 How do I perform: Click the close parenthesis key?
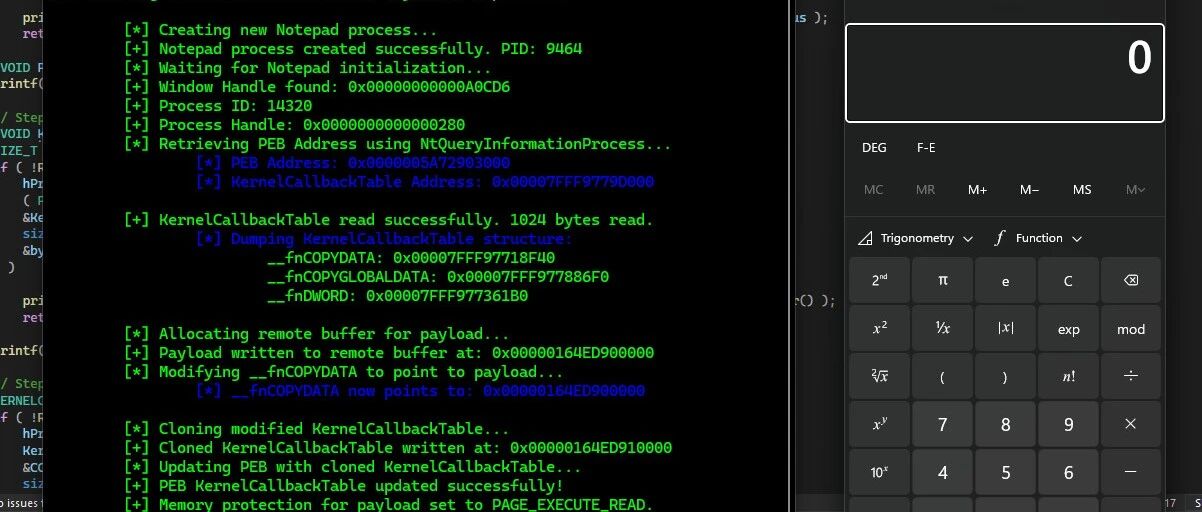point(1005,377)
